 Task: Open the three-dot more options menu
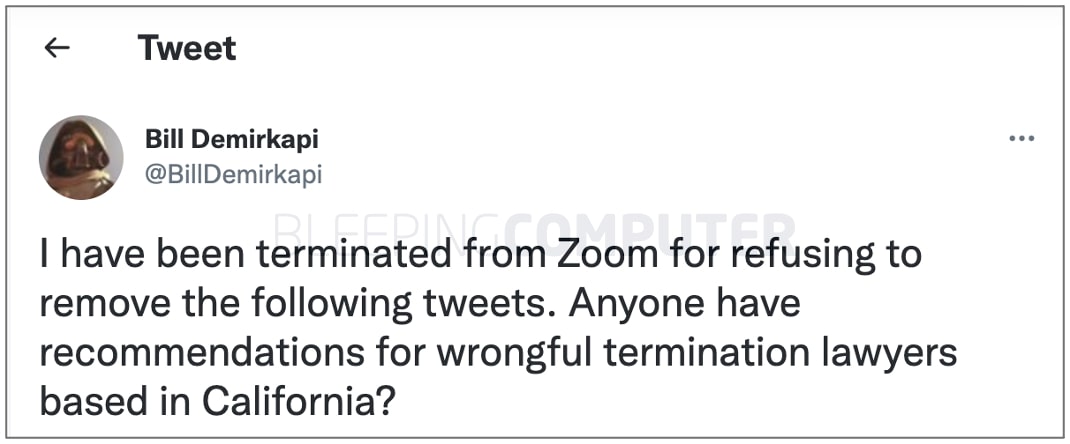(1021, 138)
